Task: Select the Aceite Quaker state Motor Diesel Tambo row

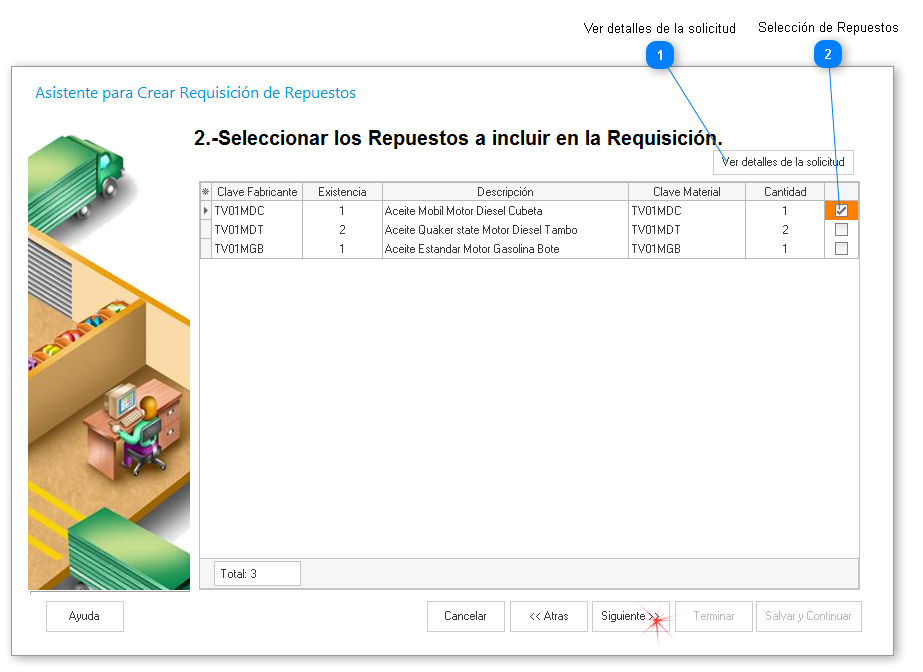Action: (481, 230)
